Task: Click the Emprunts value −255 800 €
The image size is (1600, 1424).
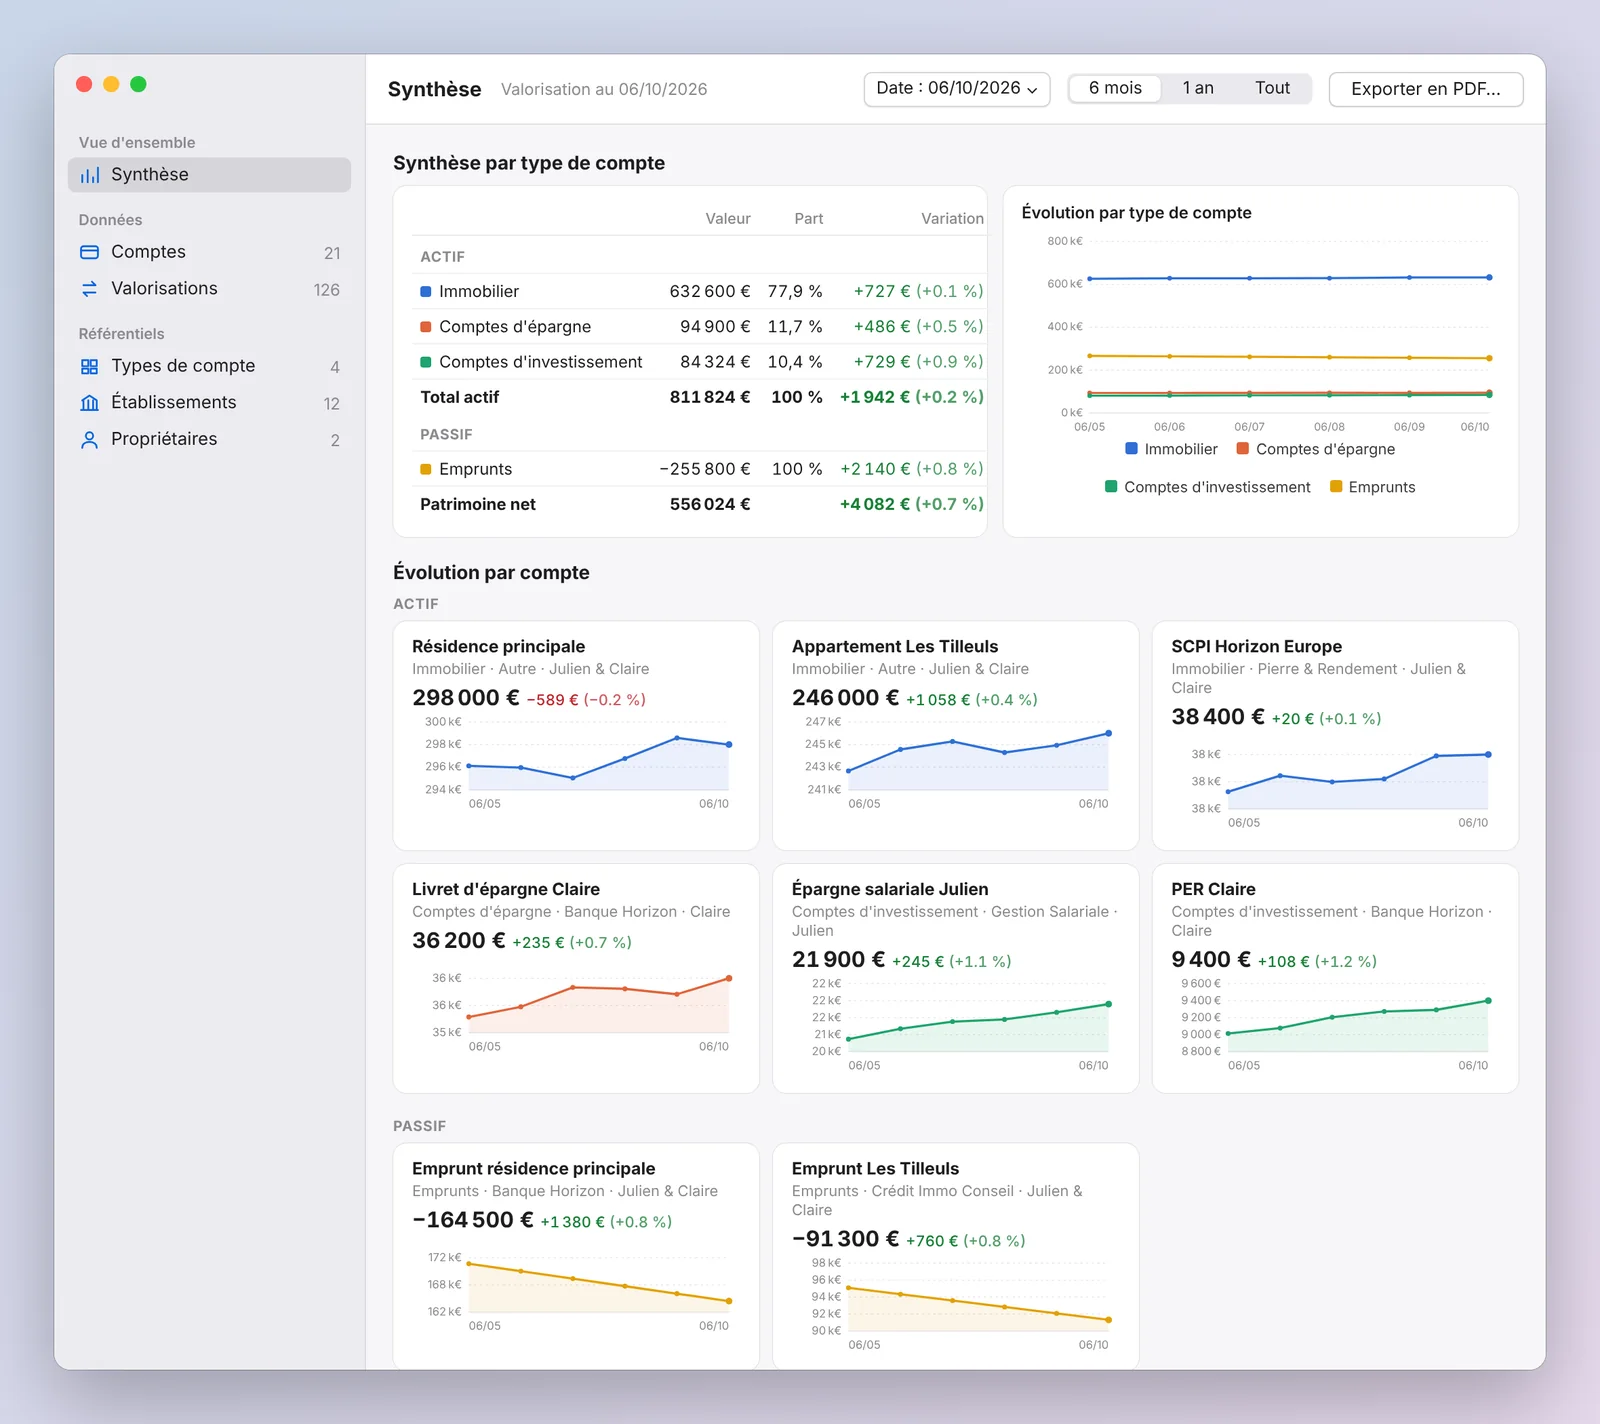Action: pyautogui.click(x=705, y=470)
